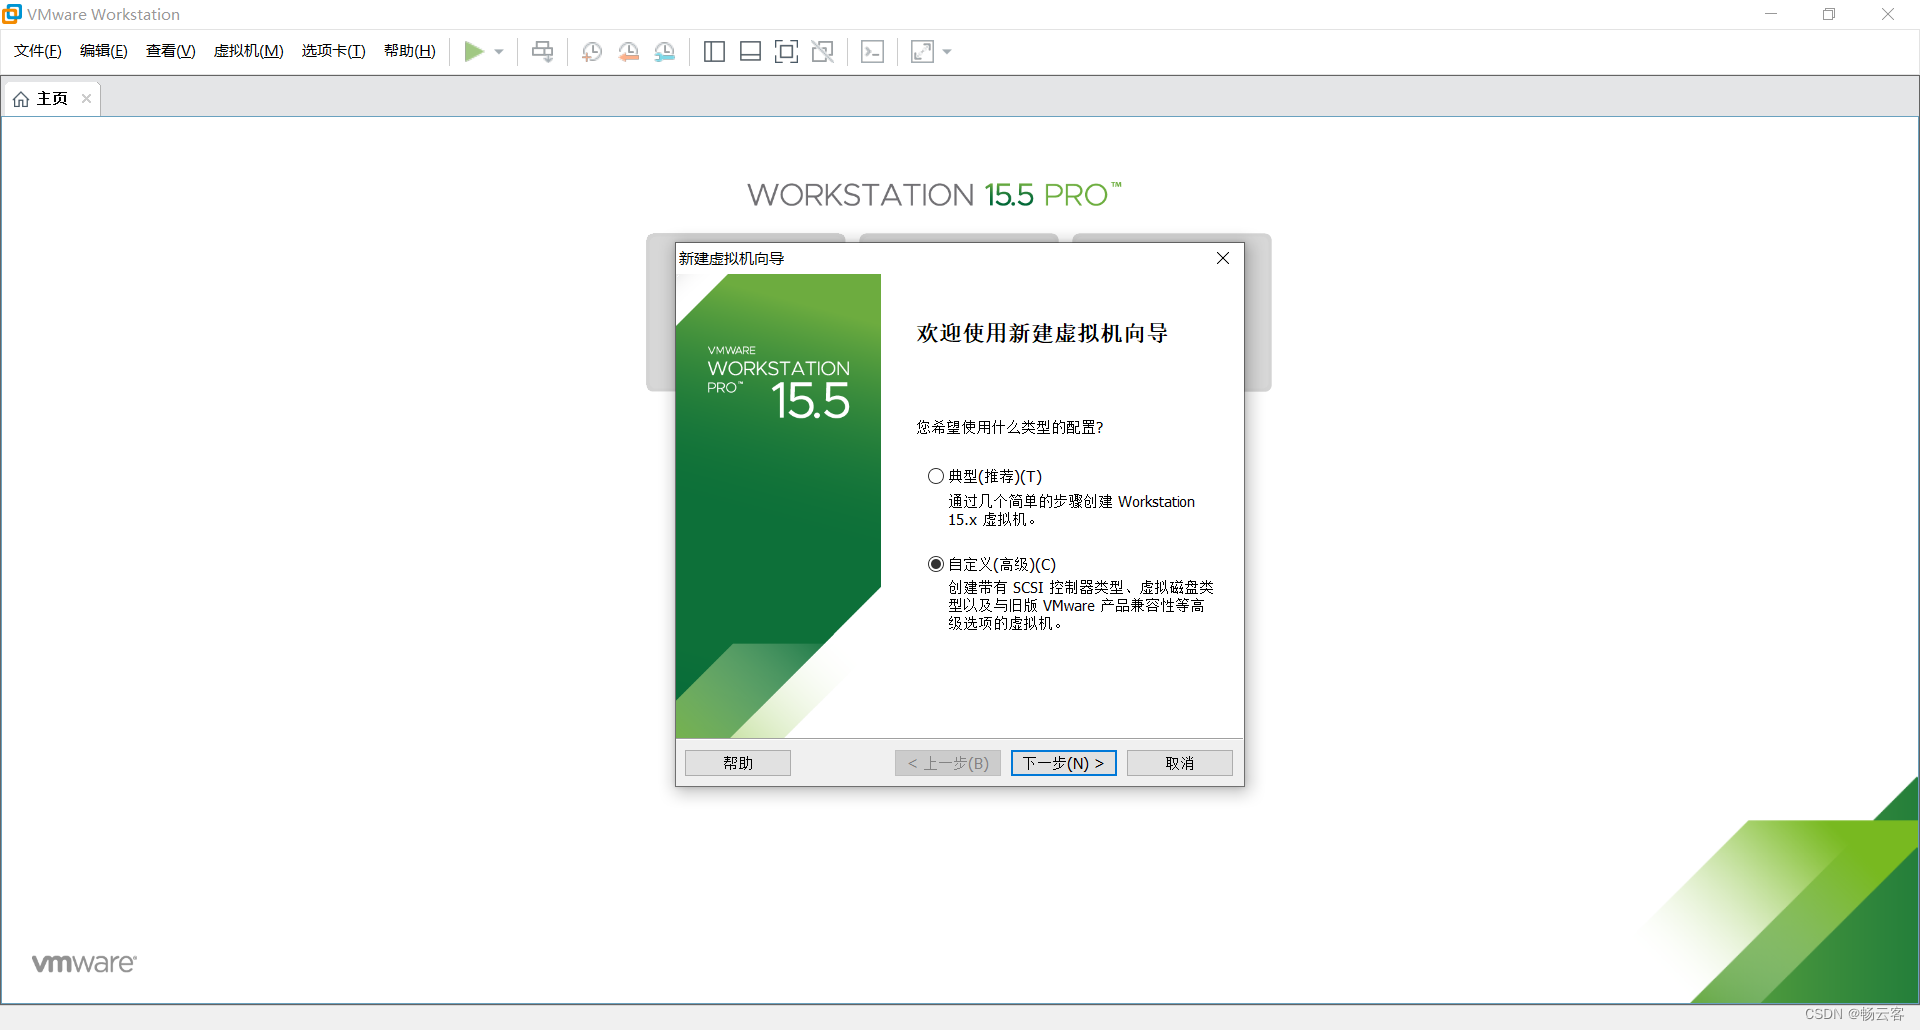Screen dimensions: 1920x1030
Task: Open the console view icon
Action: click(872, 52)
